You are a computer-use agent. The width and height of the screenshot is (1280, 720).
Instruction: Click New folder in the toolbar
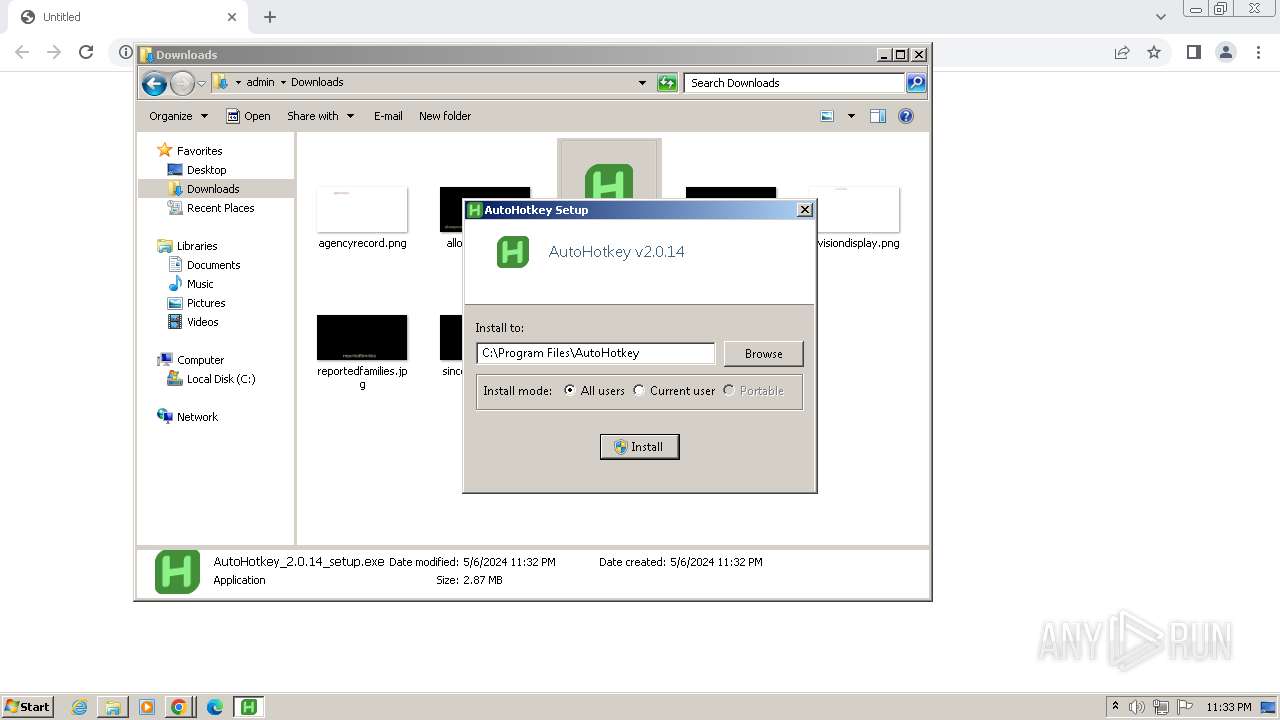tap(445, 116)
